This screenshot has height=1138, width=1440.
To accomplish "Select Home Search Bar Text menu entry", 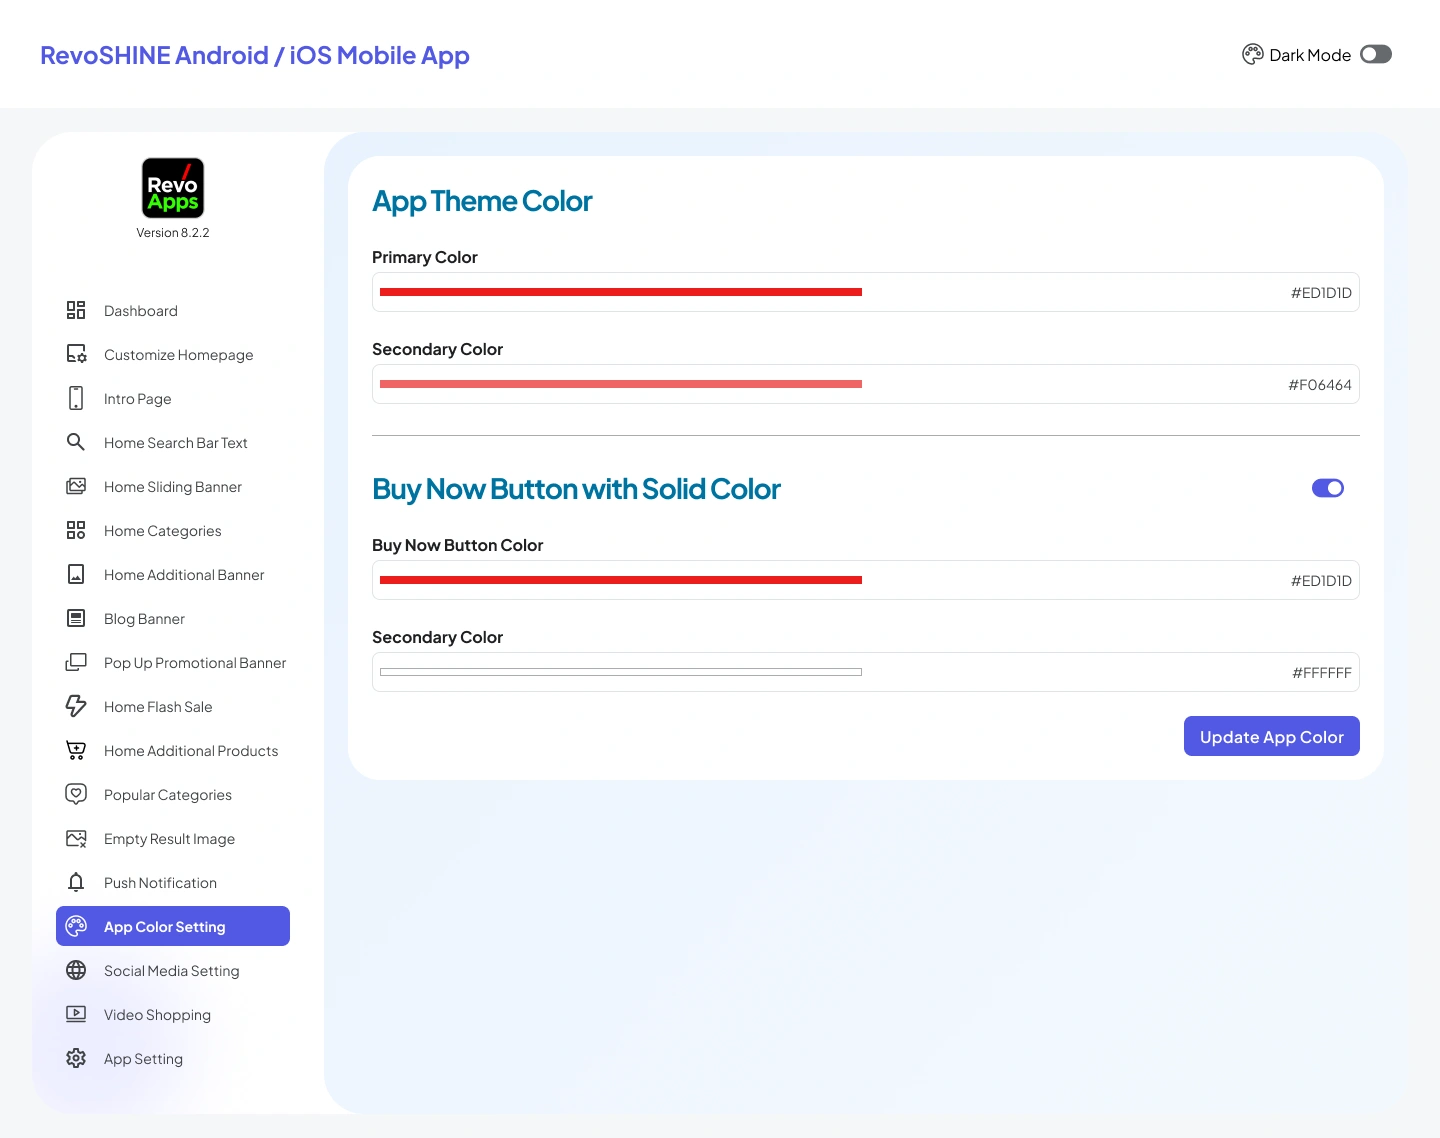I will 173,443.
